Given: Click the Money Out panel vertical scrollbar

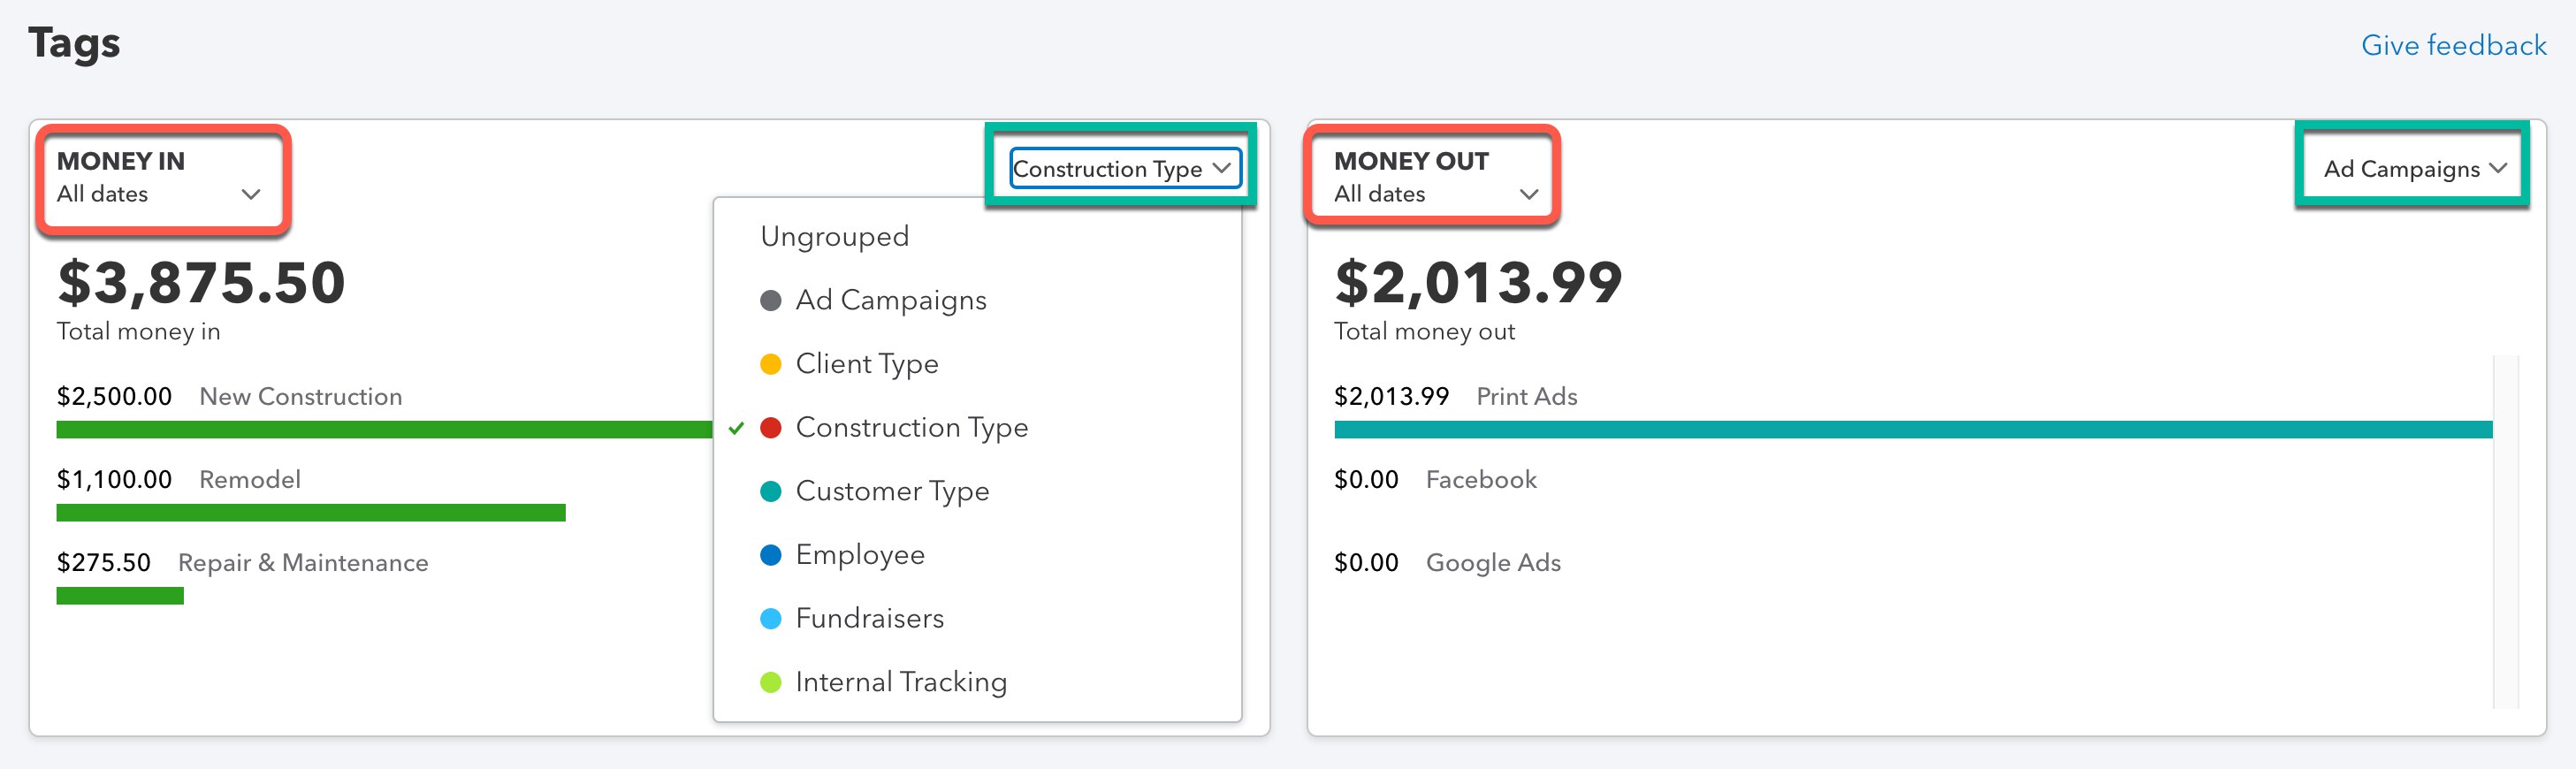Looking at the screenshot, I should coord(2505,530).
